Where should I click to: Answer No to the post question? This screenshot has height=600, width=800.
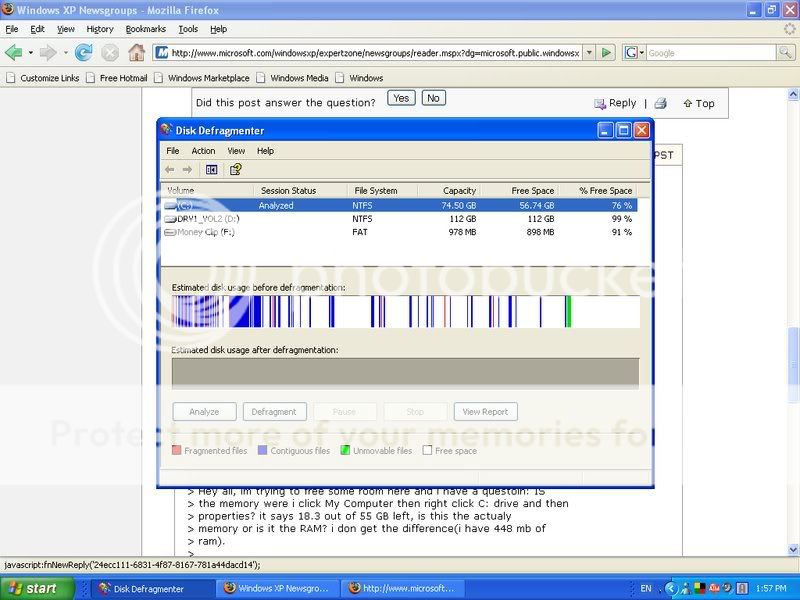coord(434,98)
